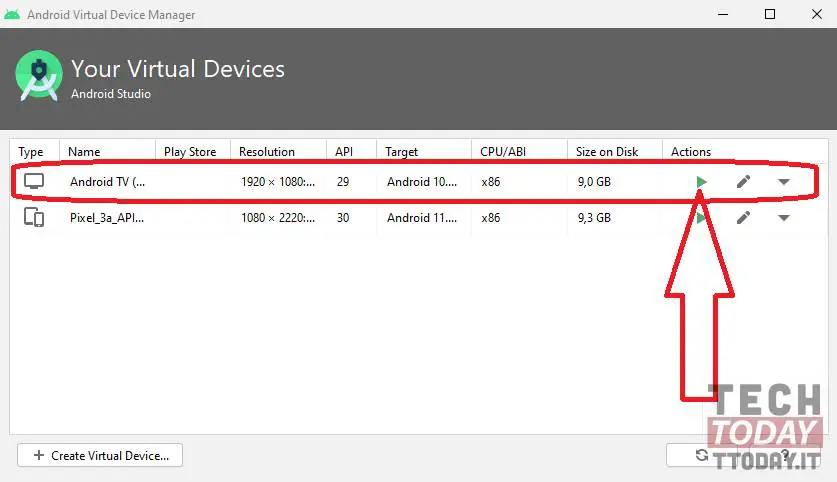Click the 1080 × 2220 resolution cell
The height and width of the screenshot is (482, 837).
pos(278,218)
